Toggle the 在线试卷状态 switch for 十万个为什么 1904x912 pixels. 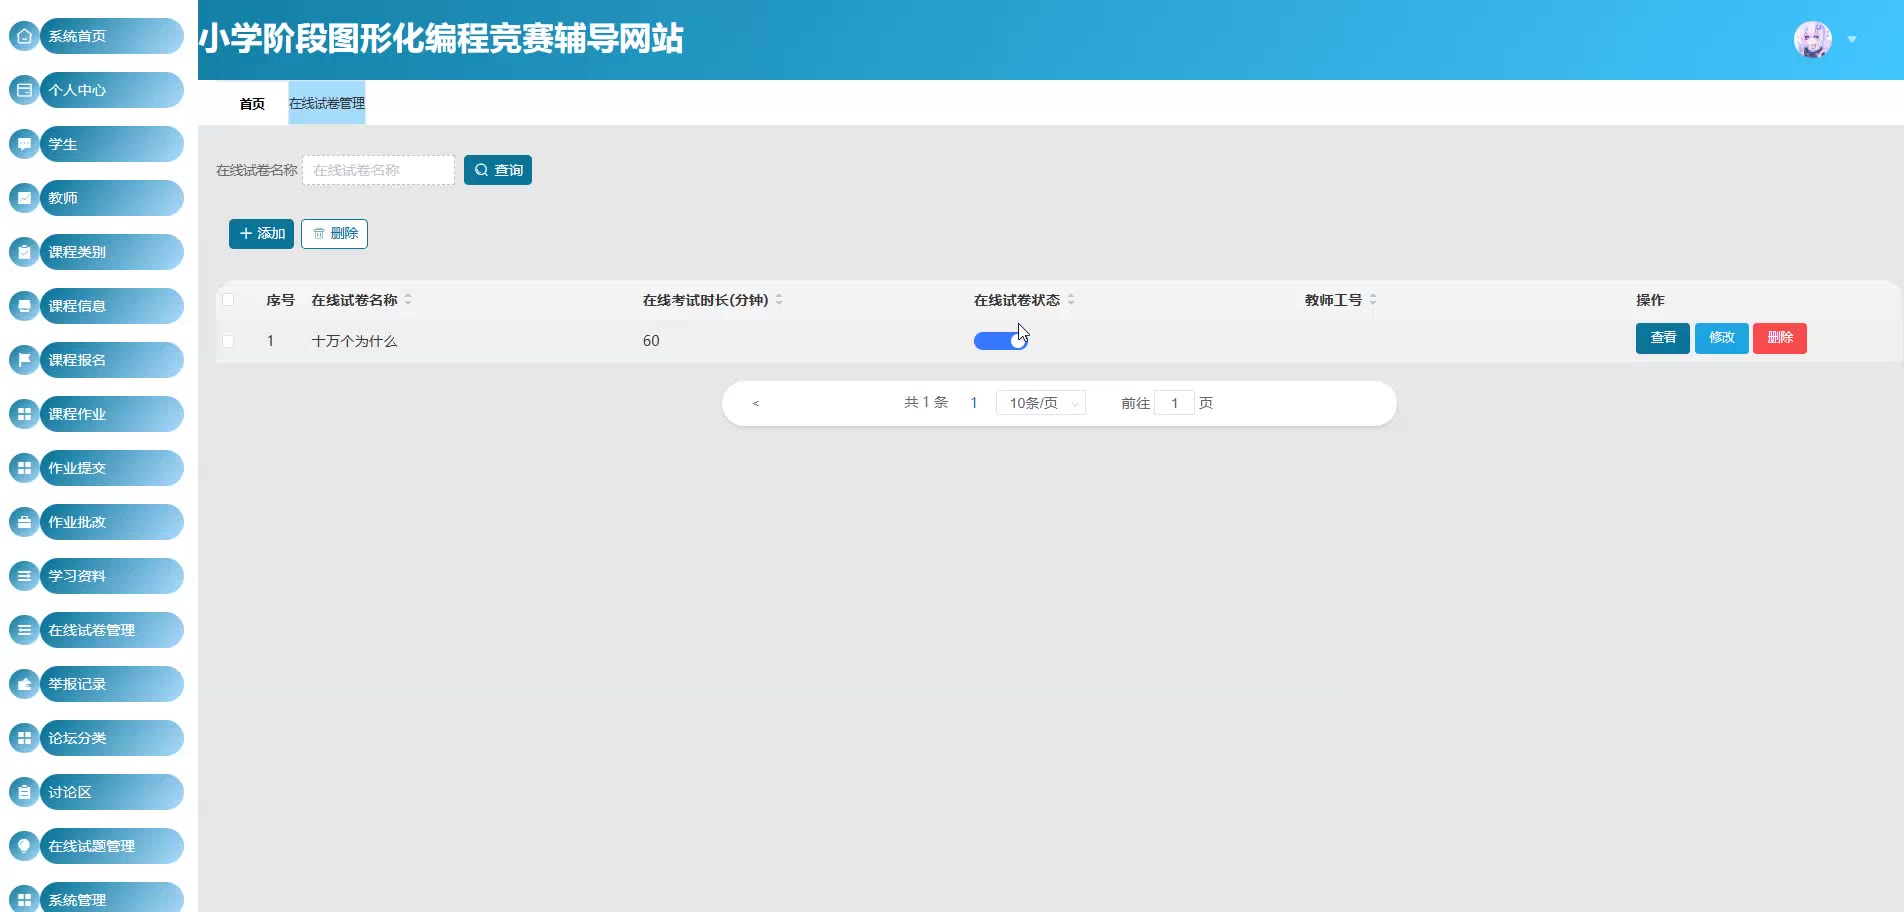(1000, 341)
